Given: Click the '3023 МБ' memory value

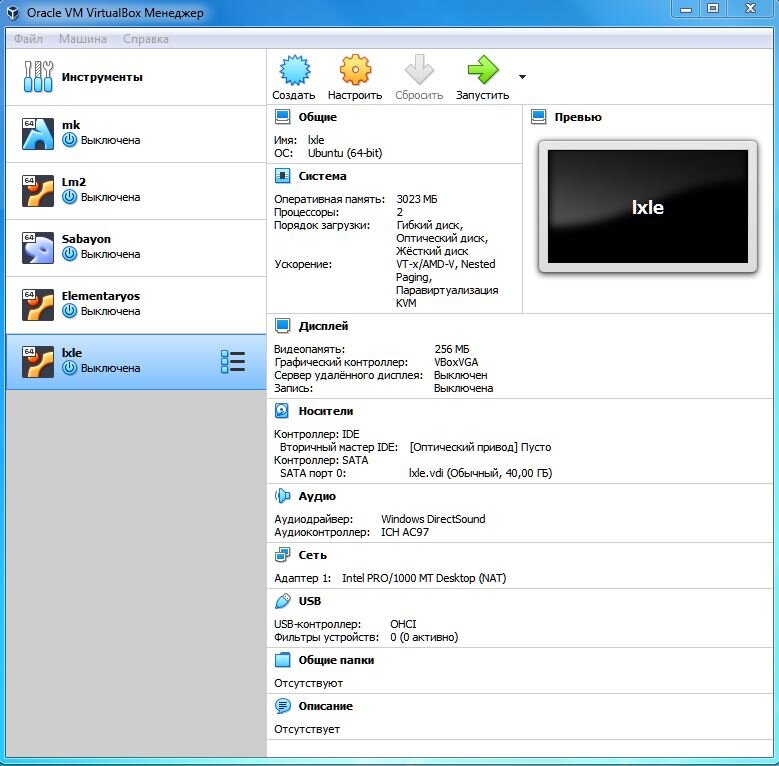Looking at the screenshot, I should tap(417, 199).
